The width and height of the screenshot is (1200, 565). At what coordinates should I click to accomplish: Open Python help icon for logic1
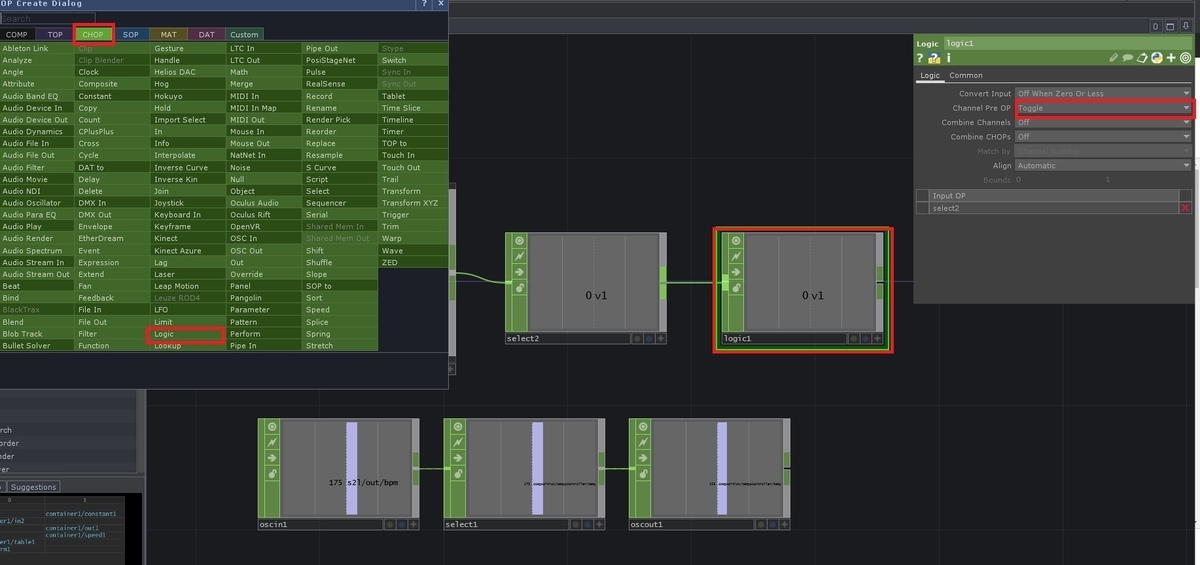933,58
